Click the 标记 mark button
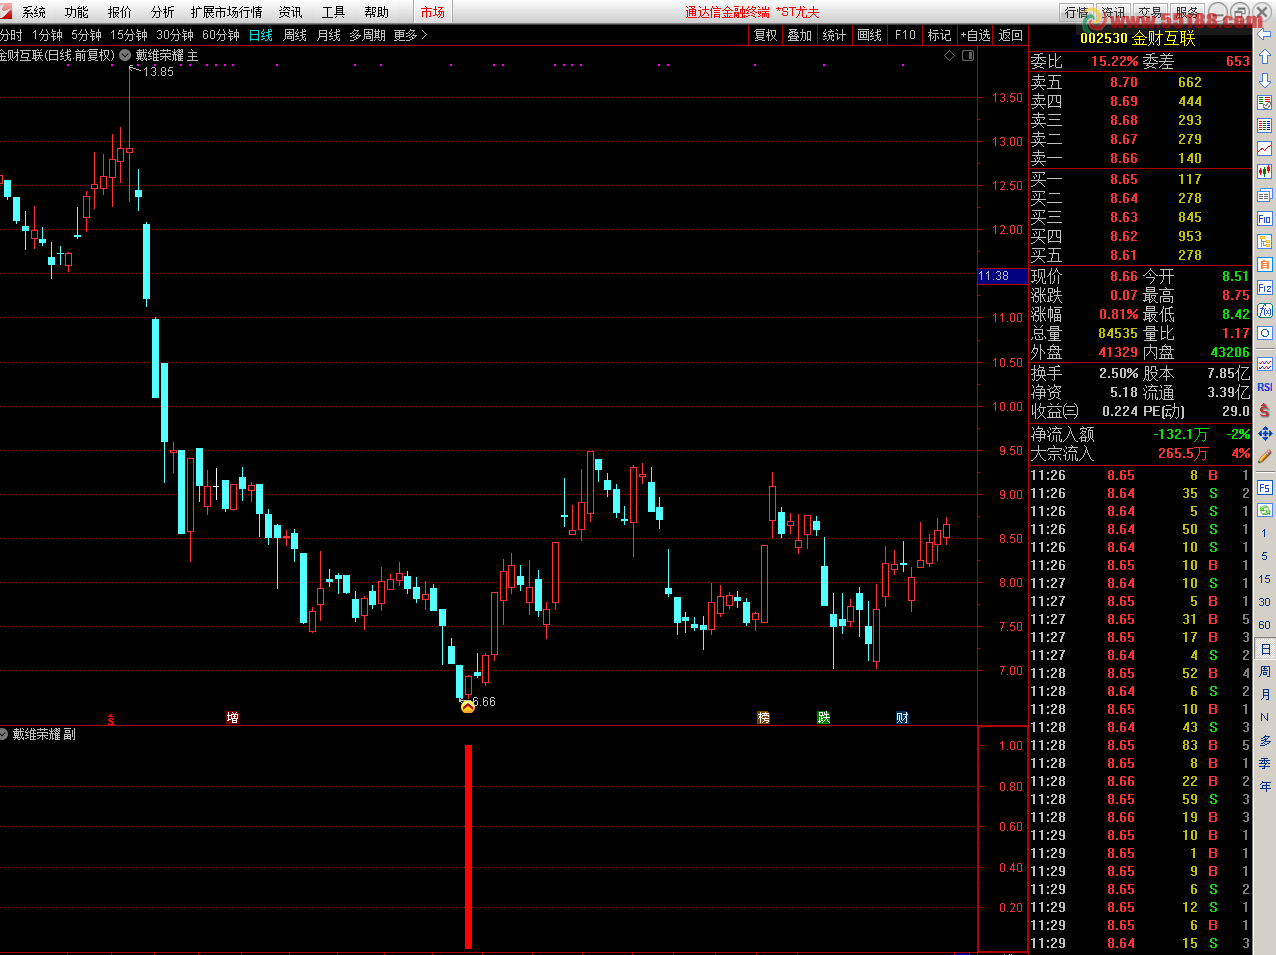Image resolution: width=1276 pixels, height=955 pixels. click(x=939, y=35)
